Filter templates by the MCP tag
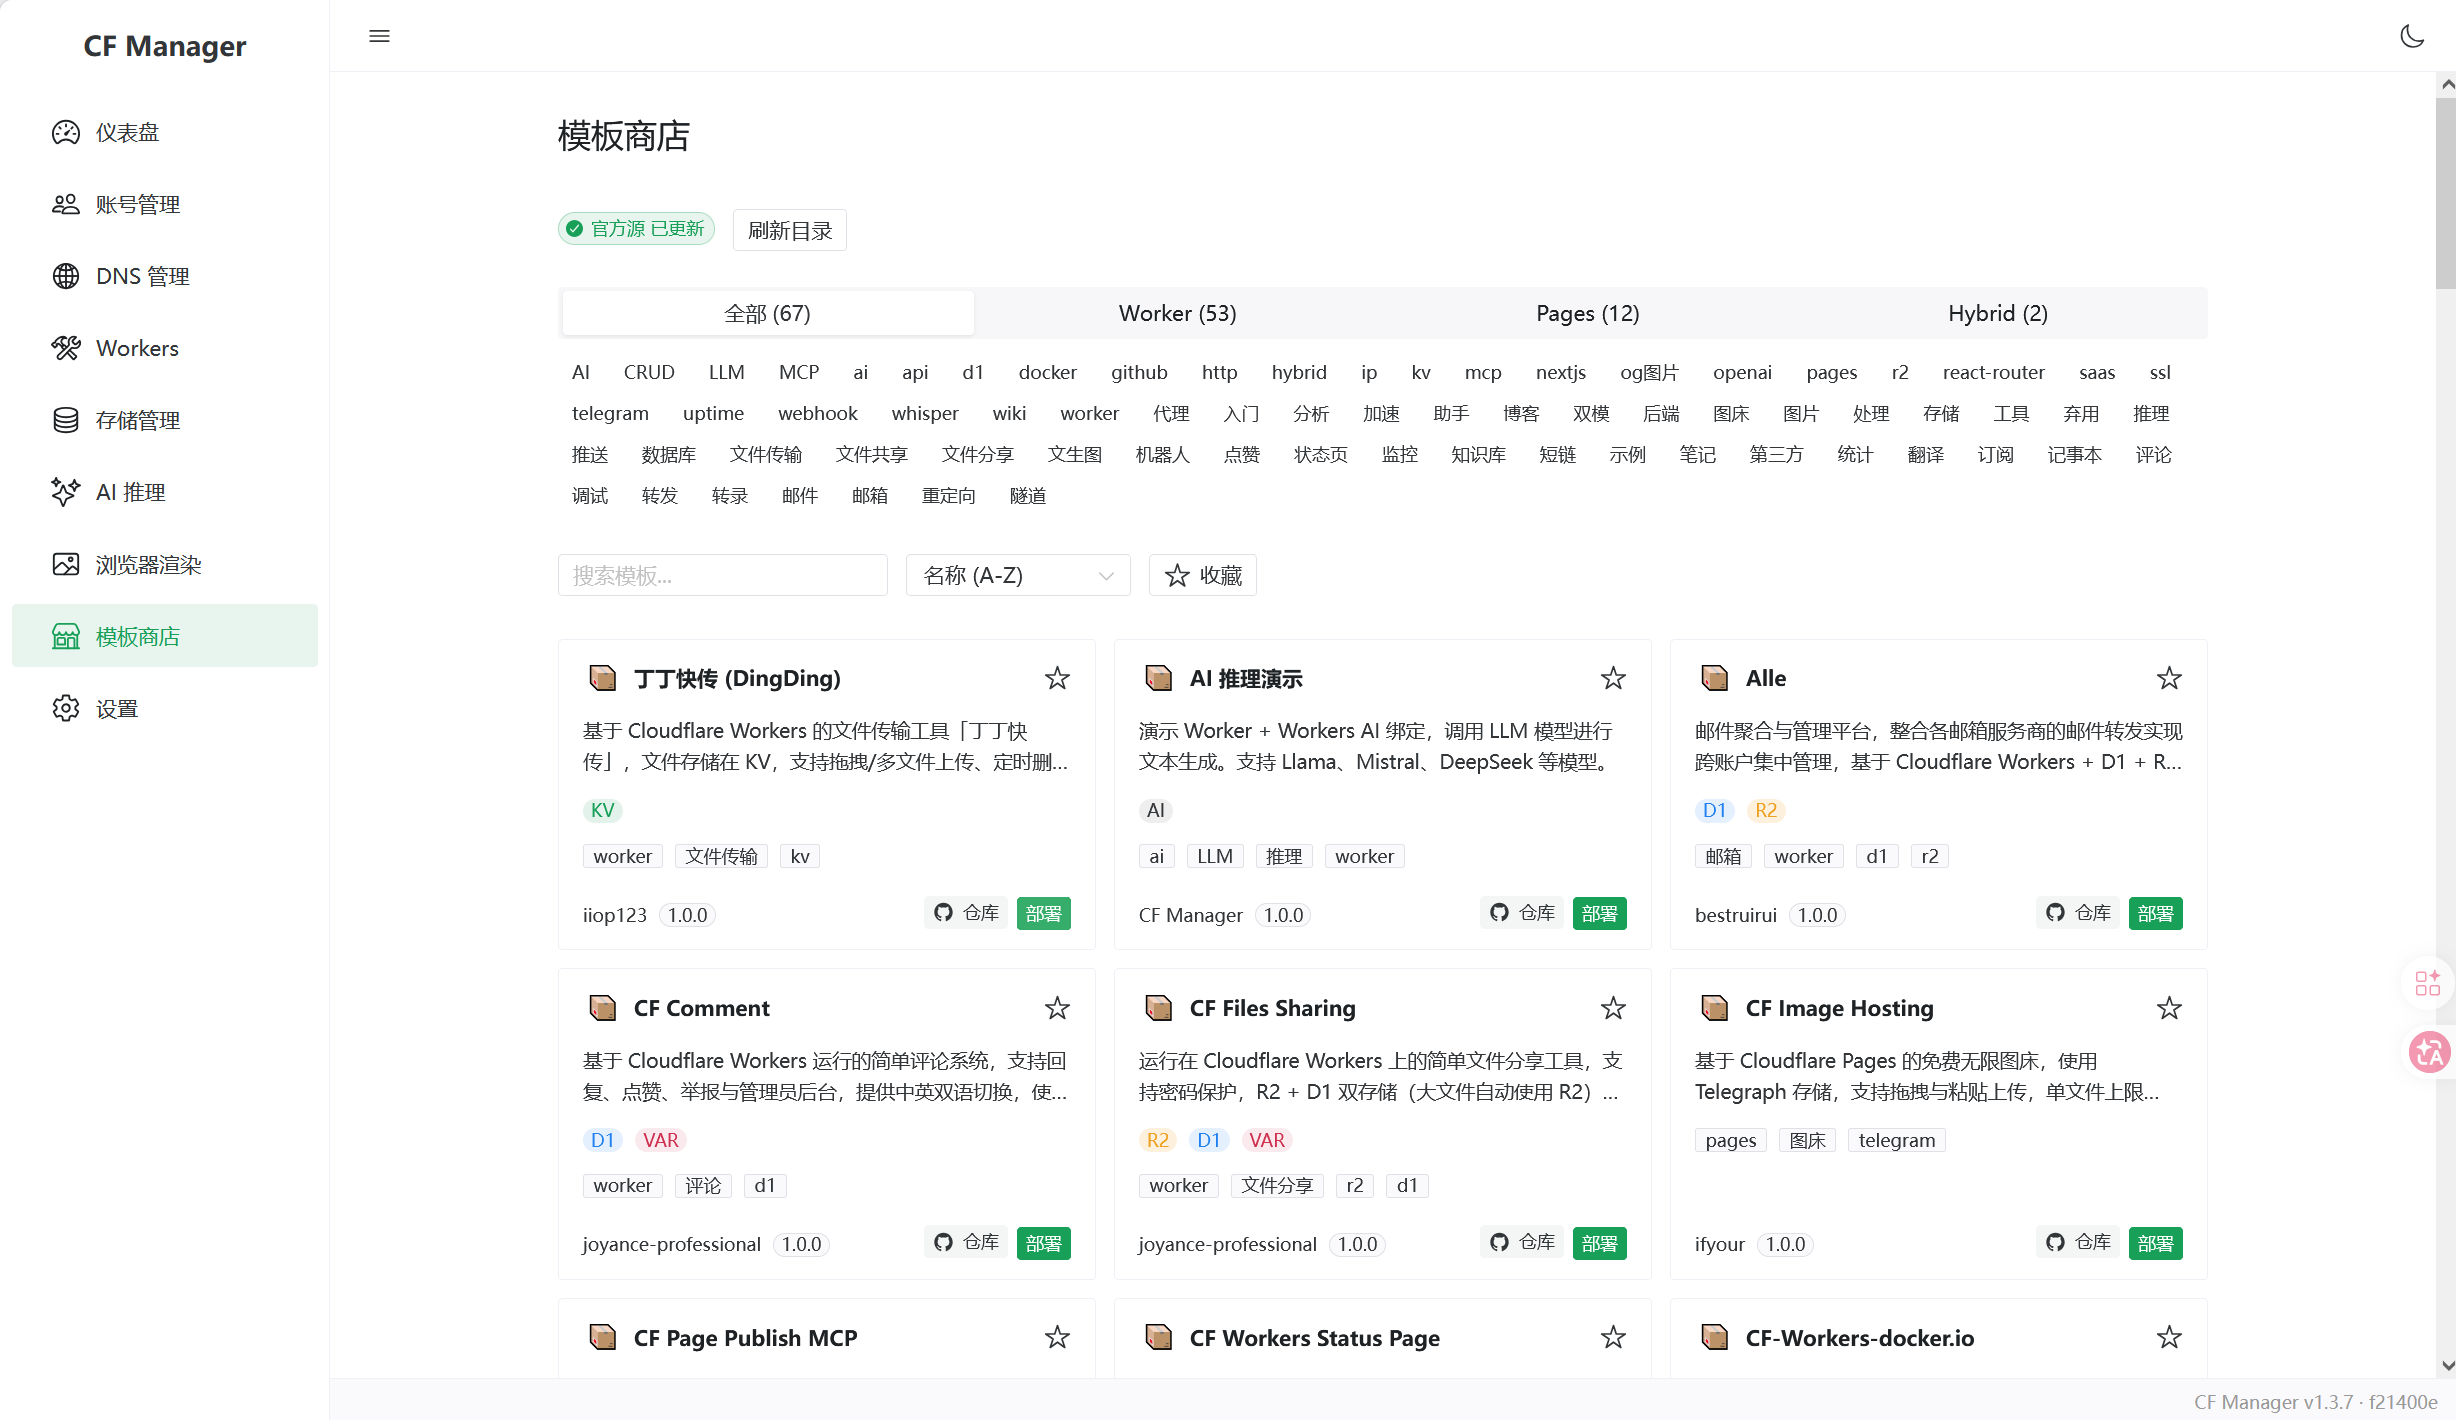 point(799,372)
